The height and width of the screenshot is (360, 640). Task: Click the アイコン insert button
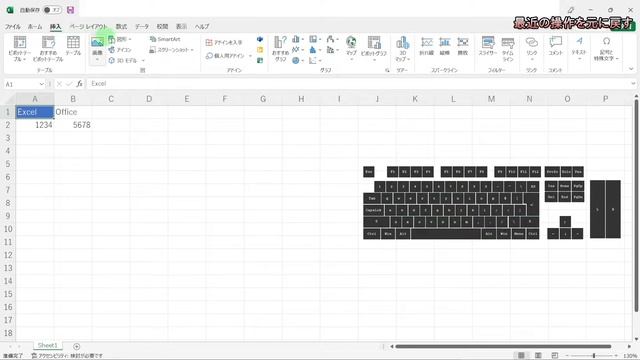coord(120,50)
